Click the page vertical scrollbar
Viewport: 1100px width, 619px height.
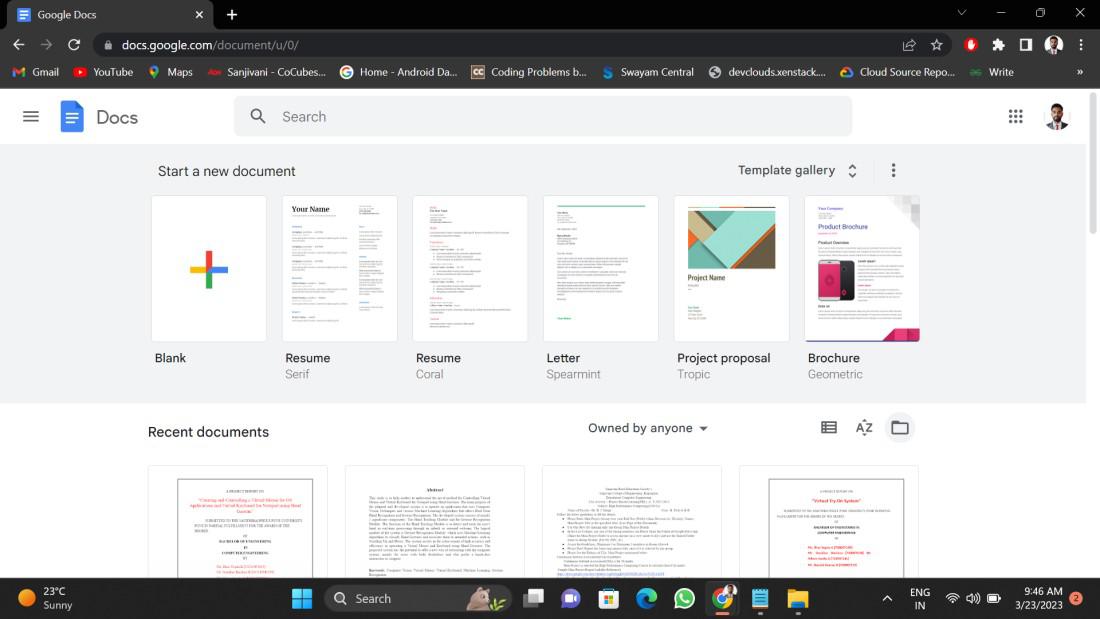coord(1093,163)
